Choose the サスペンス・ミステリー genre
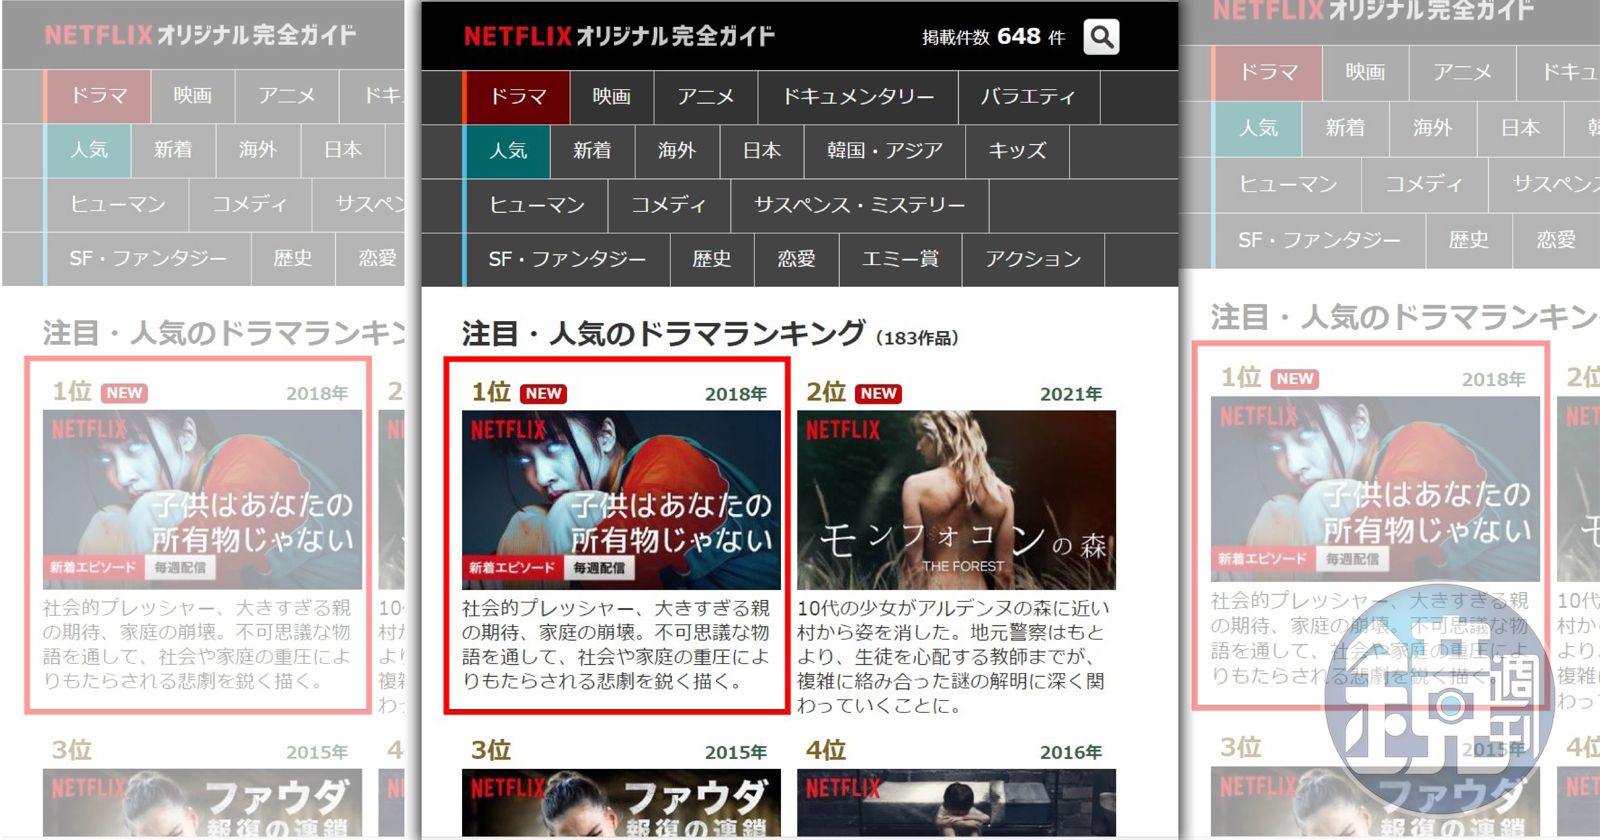The width and height of the screenshot is (1600, 840). (x=859, y=206)
